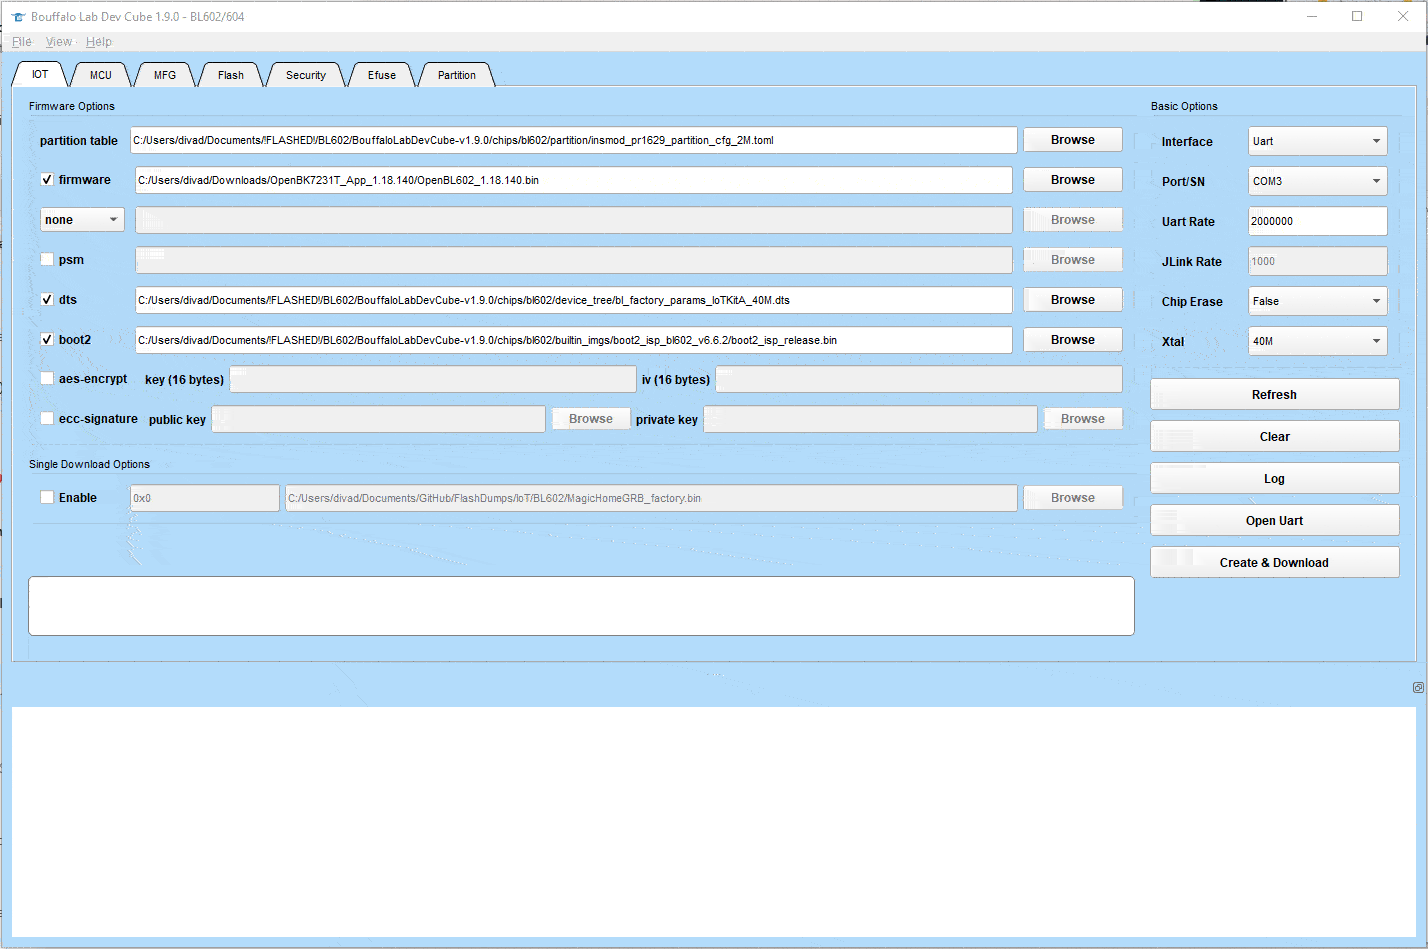Viewport: 1428px width, 949px height.
Task: Click the Clear button
Action: pyautogui.click(x=1274, y=437)
